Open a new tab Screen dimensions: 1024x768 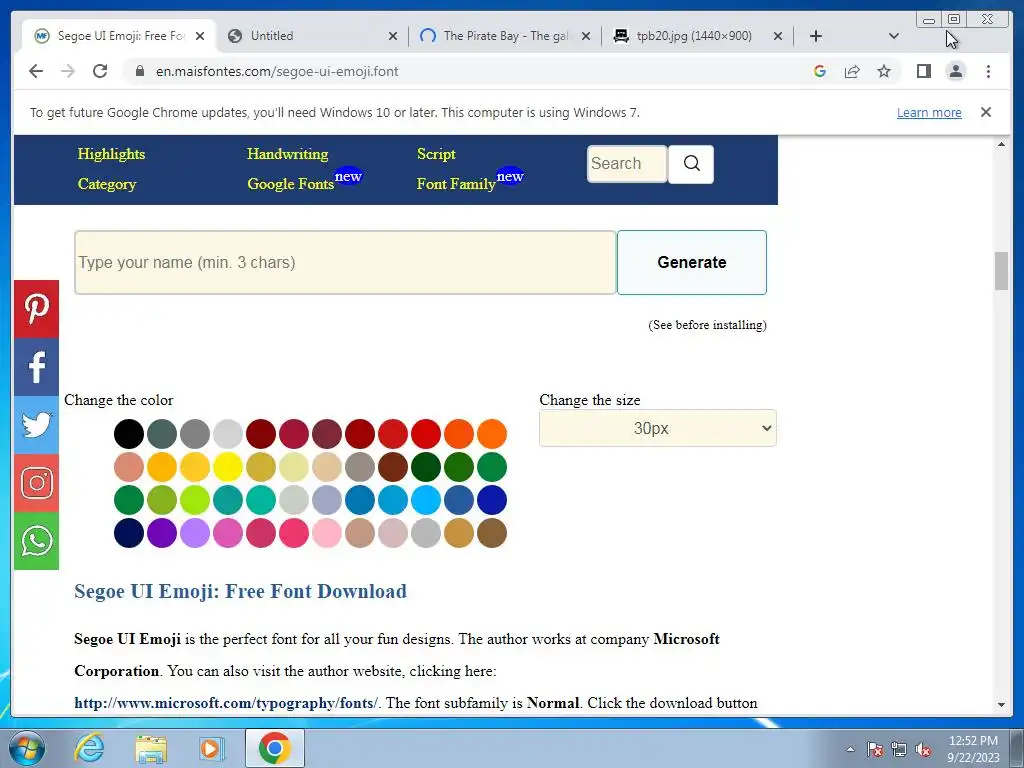816,36
